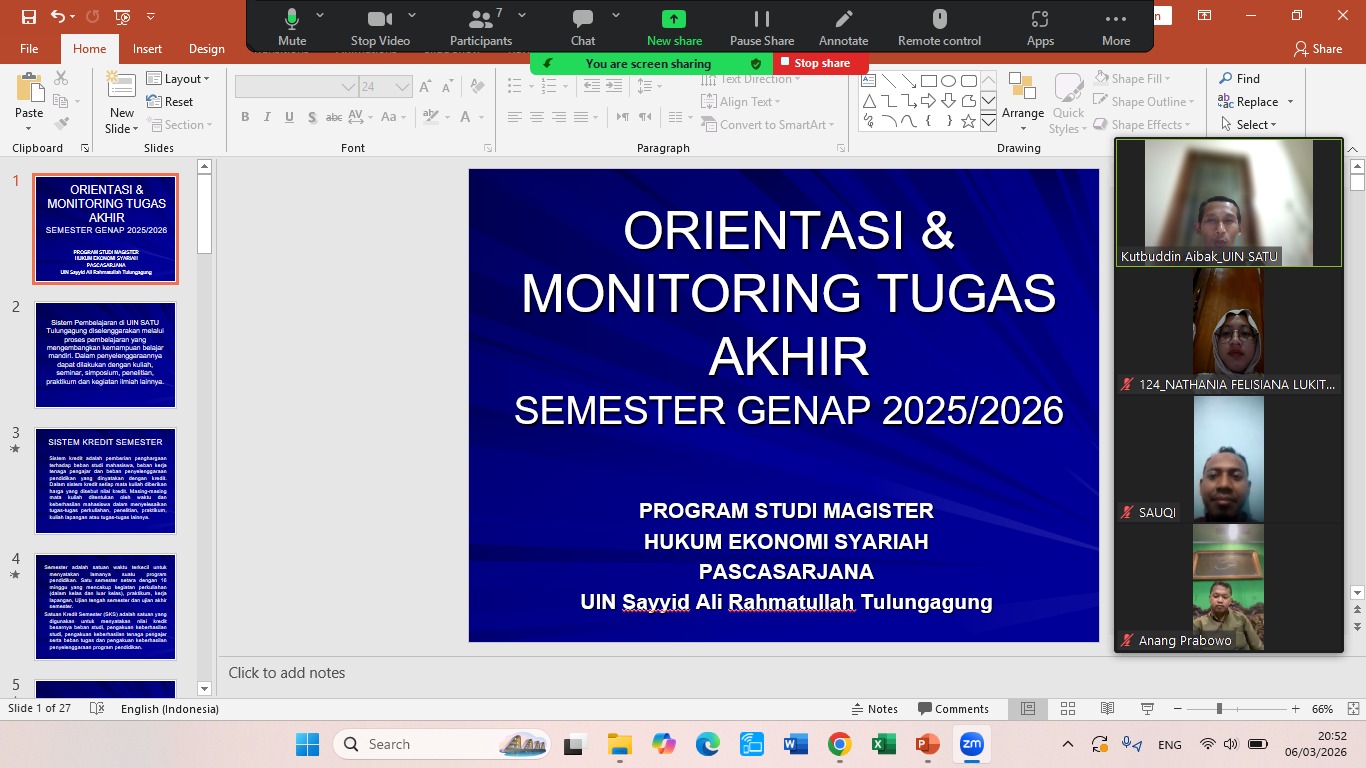
Task: Open the Arrange menu
Action: pyautogui.click(x=1023, y=101)
